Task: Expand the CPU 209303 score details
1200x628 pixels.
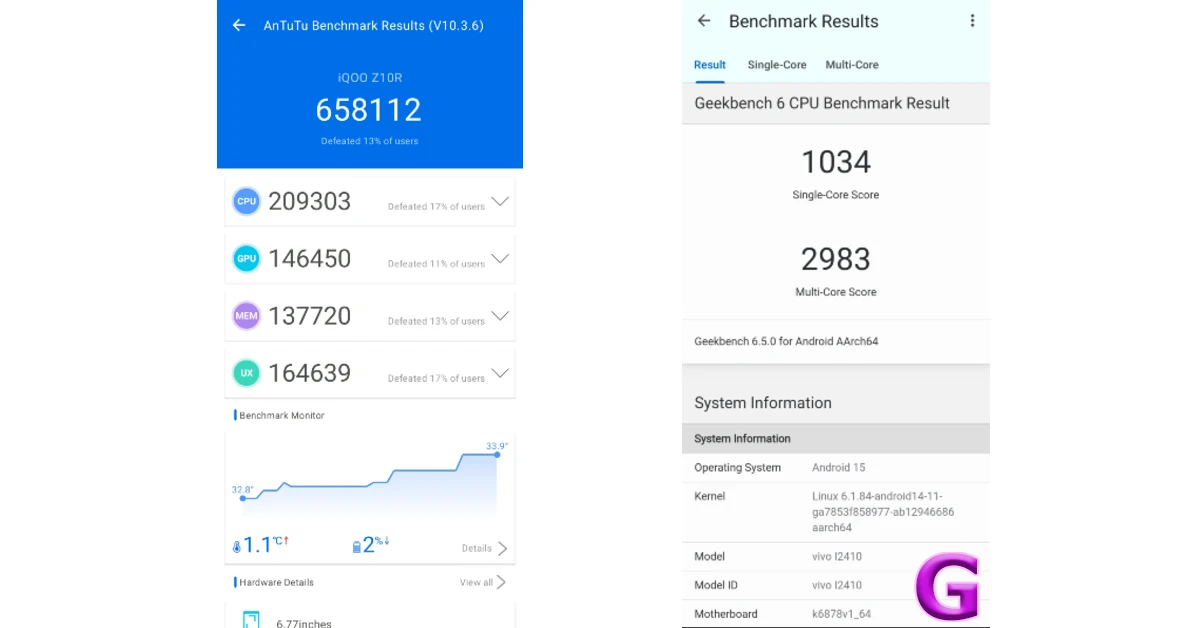Action: [500, 201]
